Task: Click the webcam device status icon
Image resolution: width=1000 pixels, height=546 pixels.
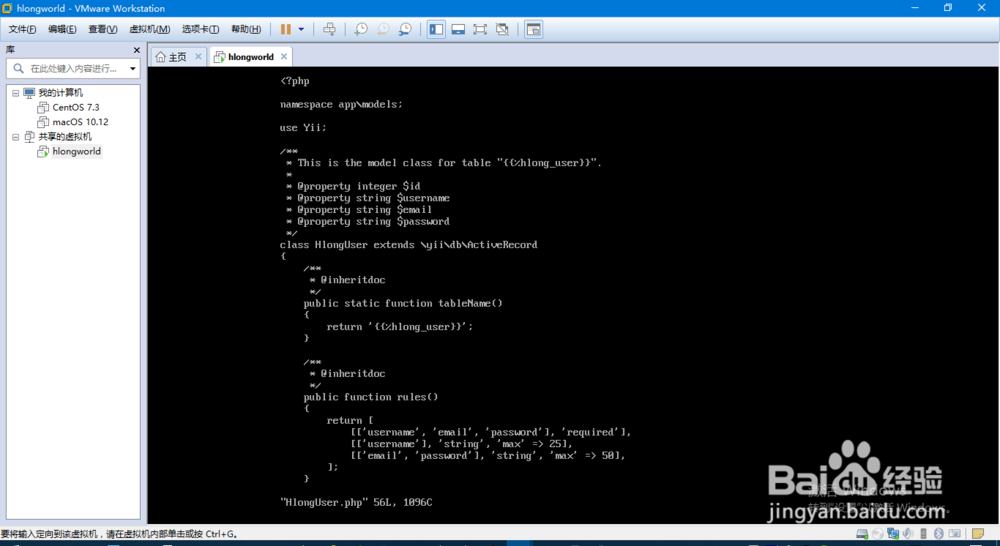Action: click(x=955, y=534)
